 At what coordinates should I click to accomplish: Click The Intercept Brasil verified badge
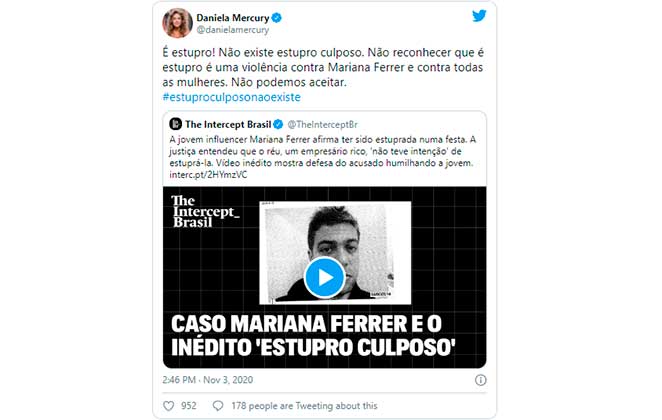point(278,125)
